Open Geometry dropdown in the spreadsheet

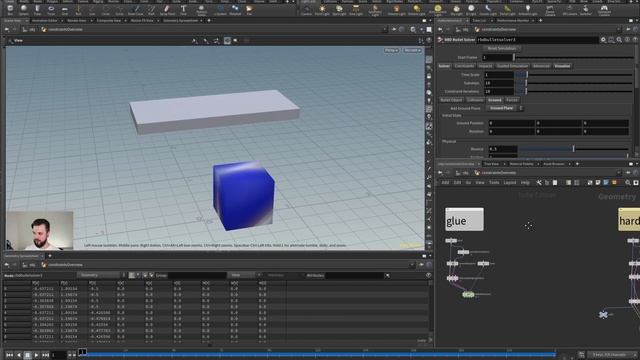tap(101, 276)
